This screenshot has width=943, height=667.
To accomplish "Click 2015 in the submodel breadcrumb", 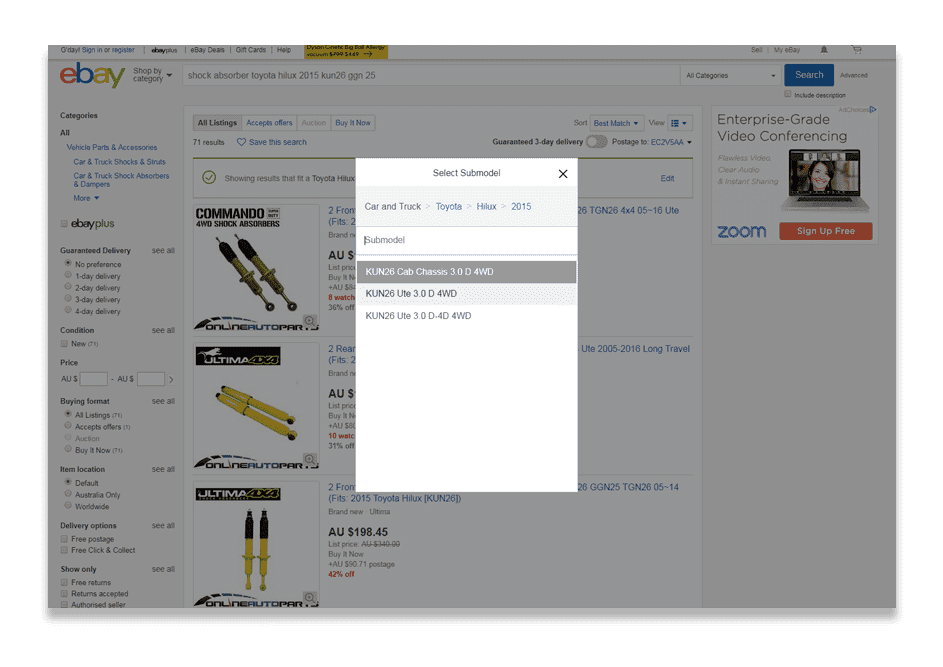I will coord(521,206).
